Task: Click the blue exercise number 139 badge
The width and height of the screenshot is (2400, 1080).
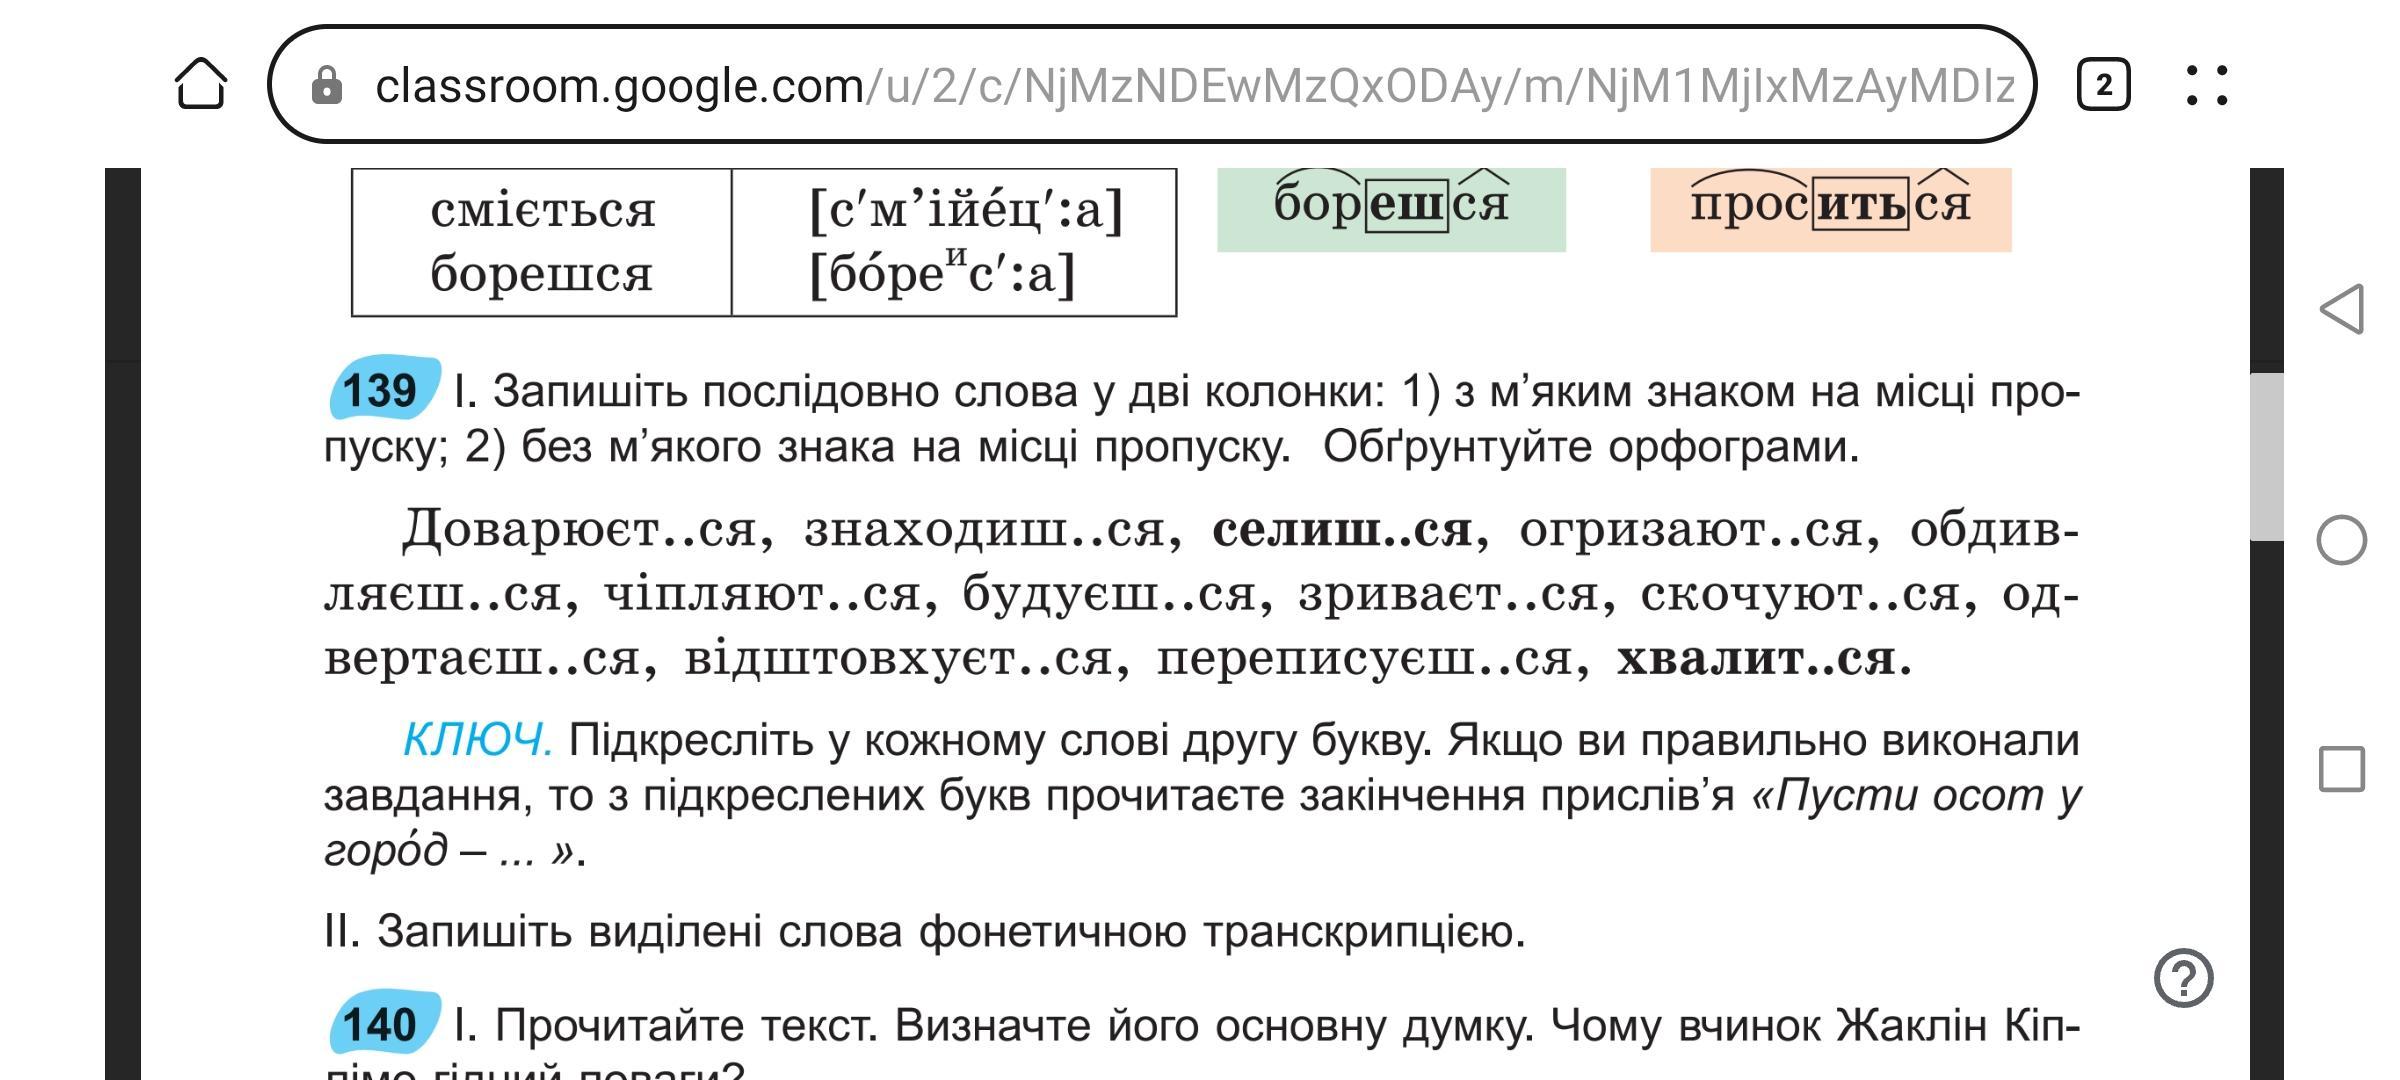Action: [x=383, y=390]
